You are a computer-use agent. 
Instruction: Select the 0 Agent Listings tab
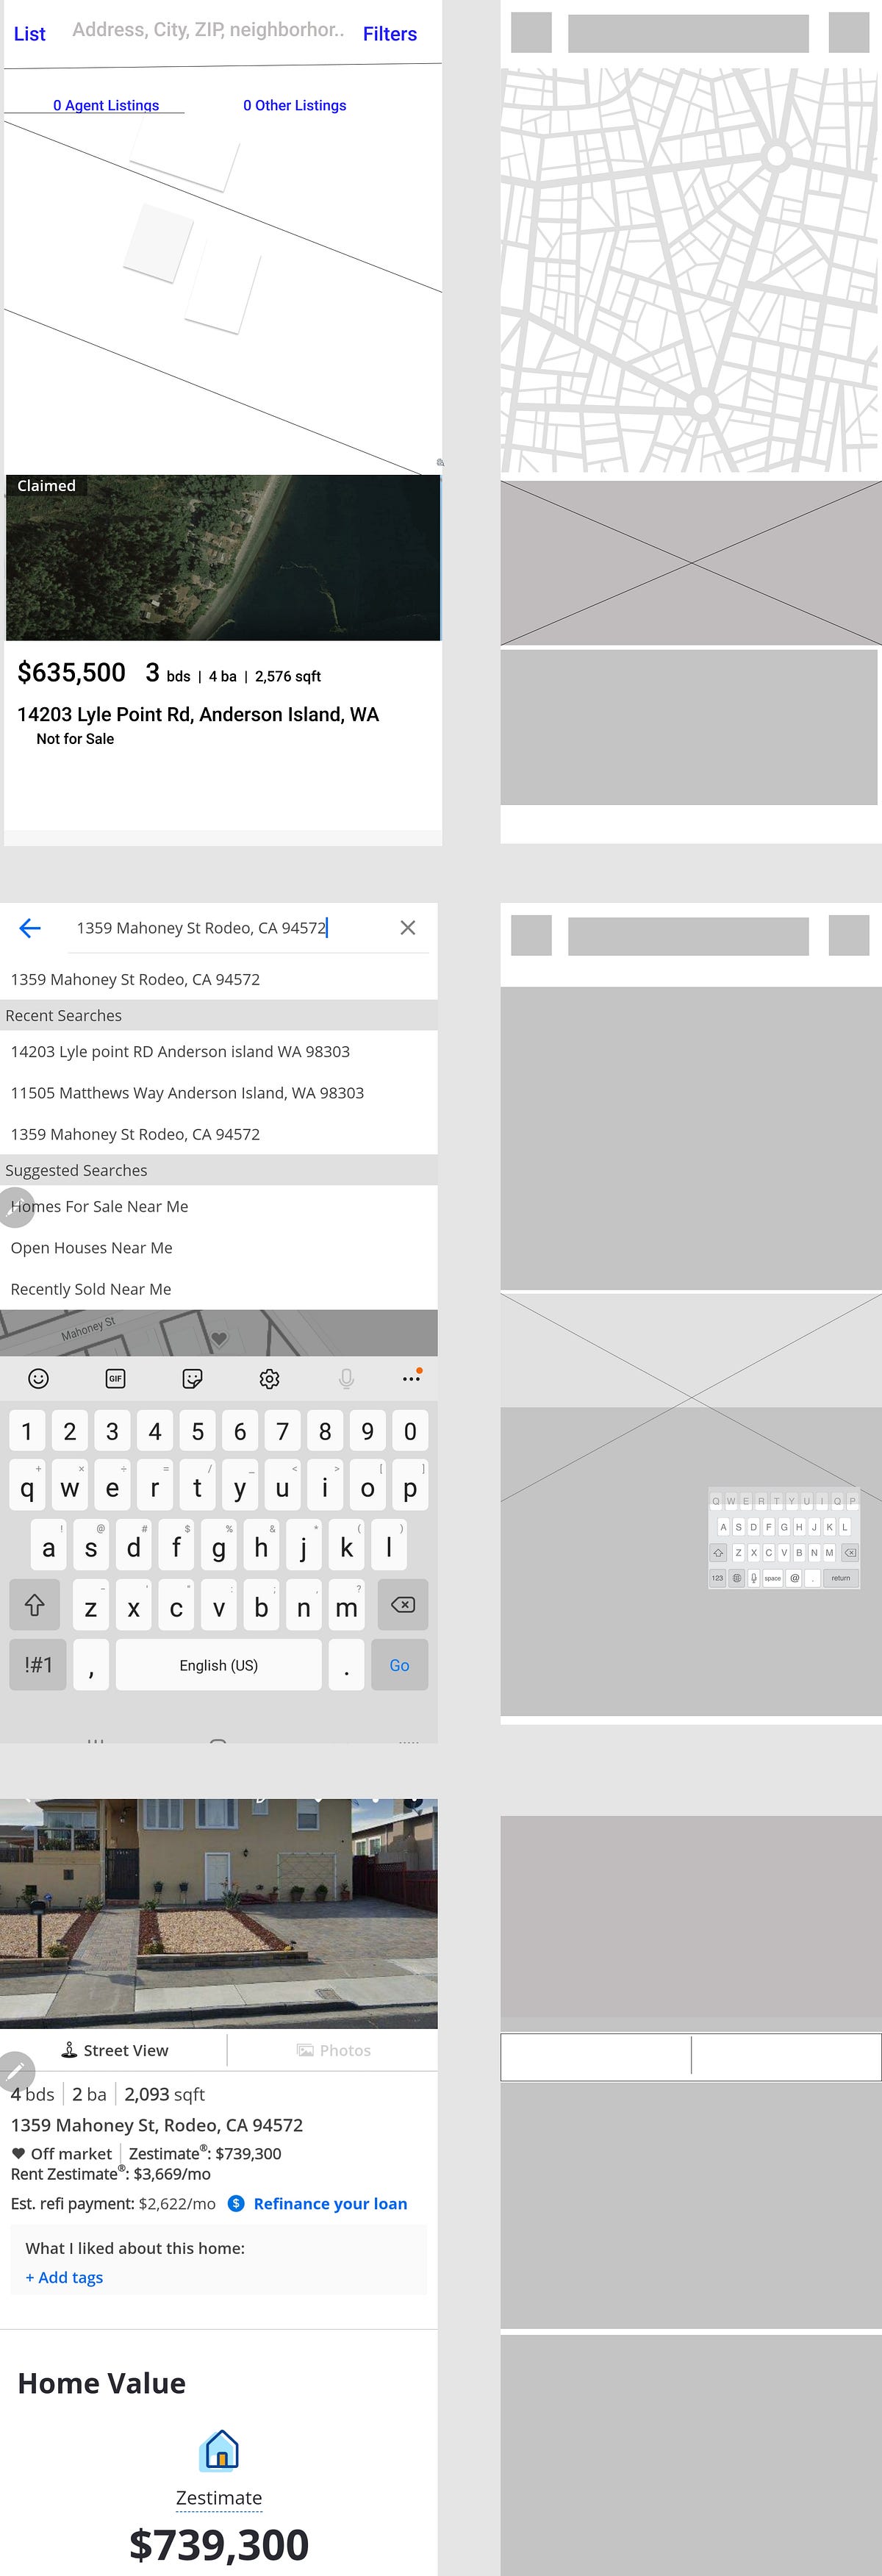(x=106, y=105)
